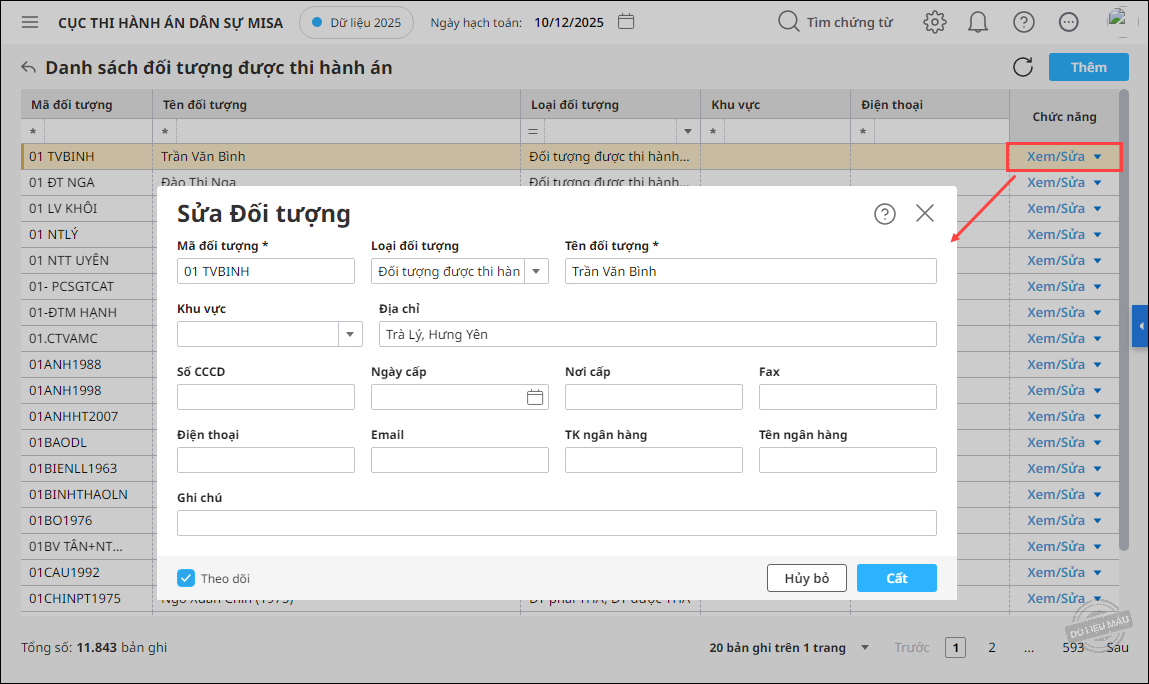Select the Dữ liệu 2025 data pill
1149x684 pixels.
356,22
